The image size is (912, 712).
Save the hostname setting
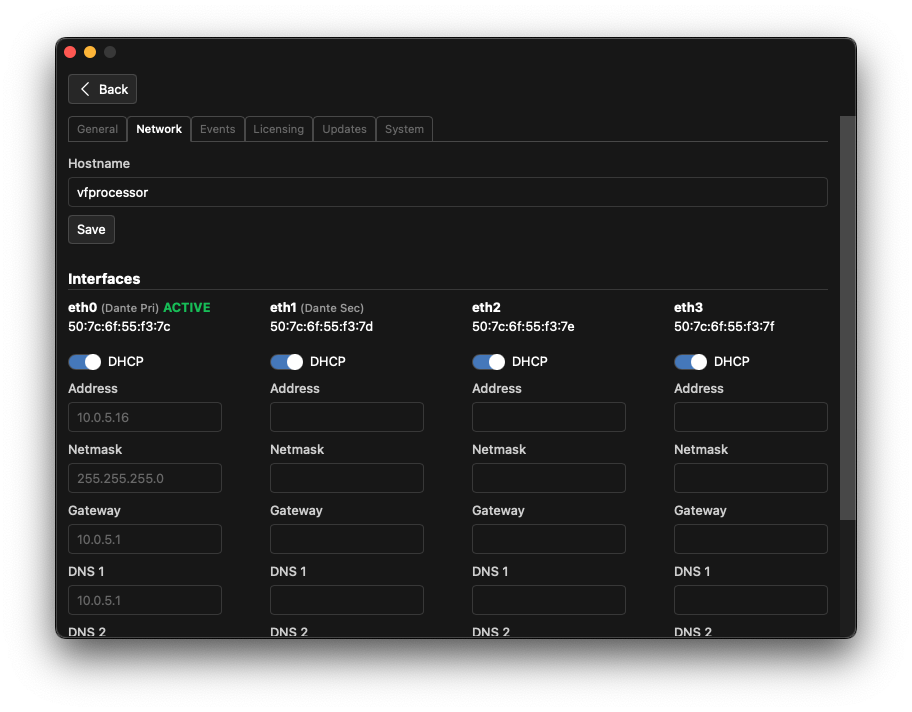point(91,229)
